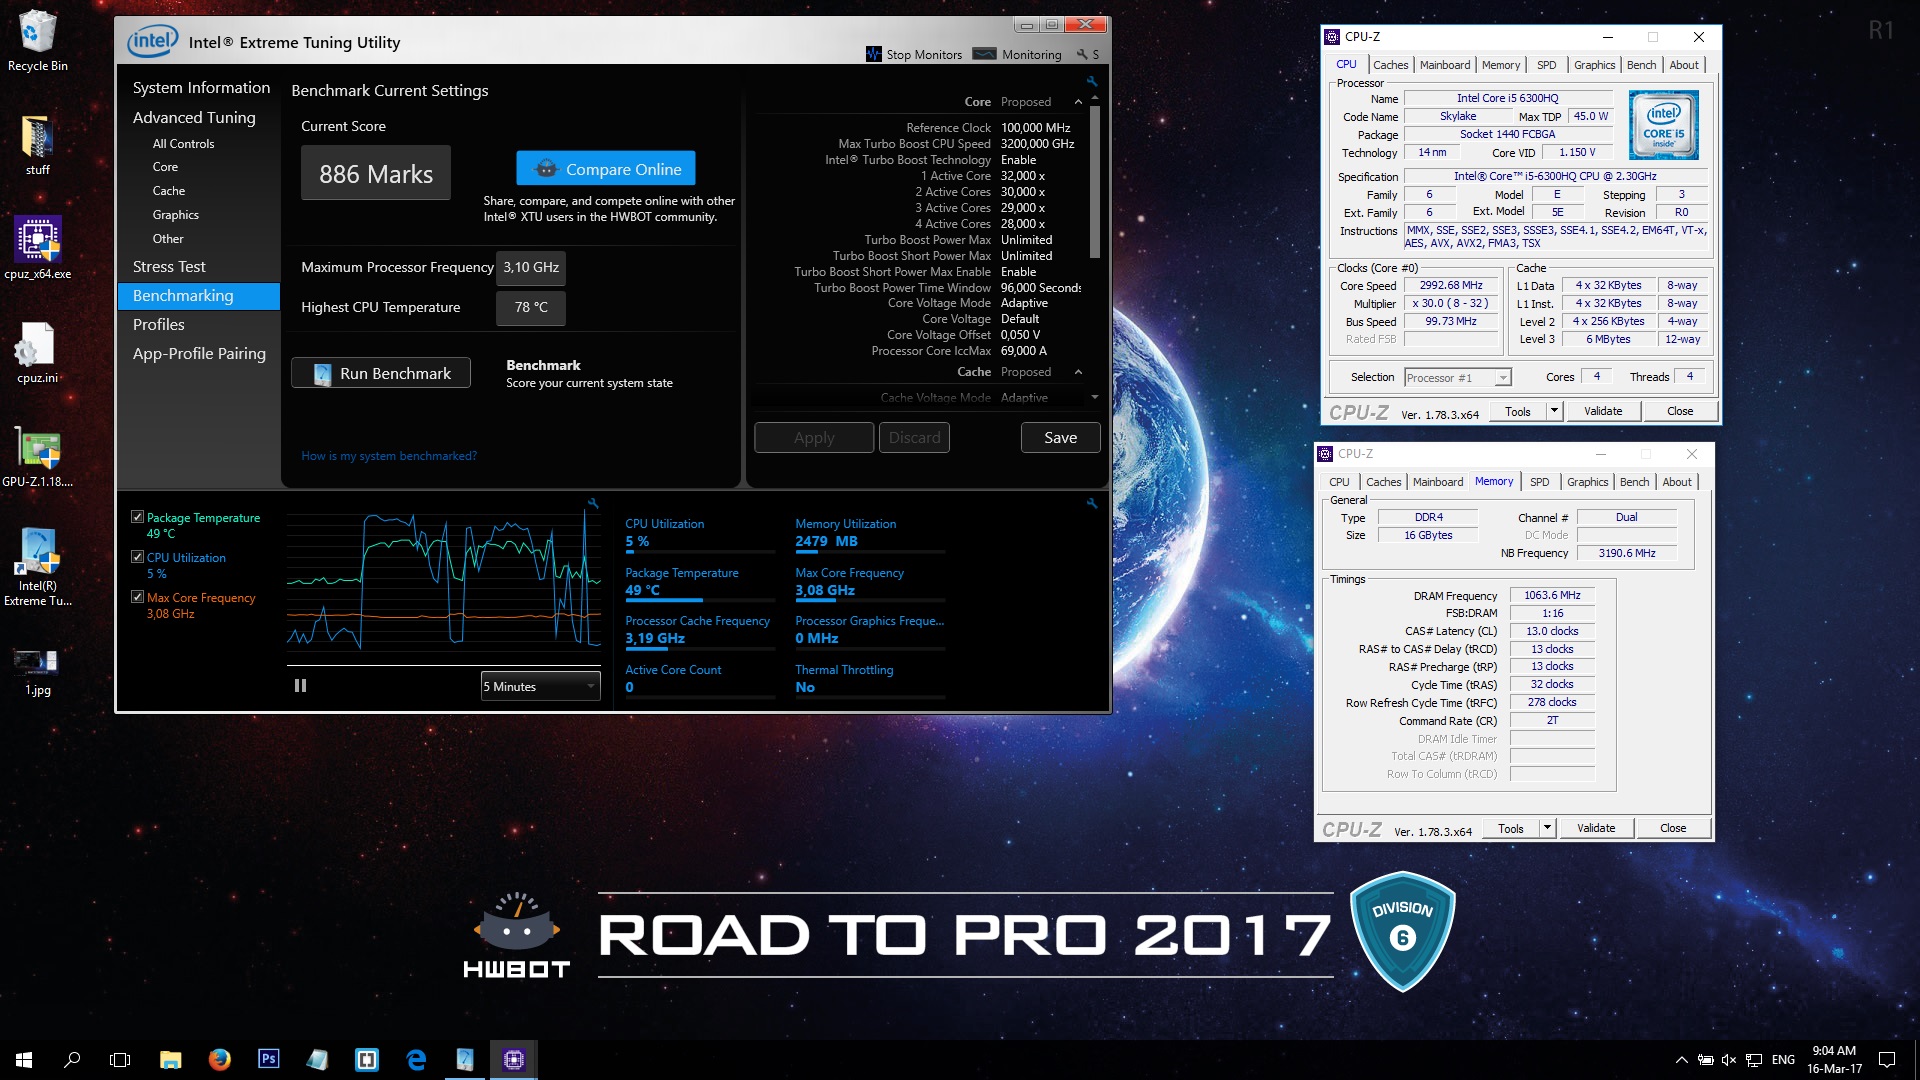Switch to Caches tab in upper CPU-Z
The width and height of the screenshot is (1920, 1080).
pos(1390,65)
